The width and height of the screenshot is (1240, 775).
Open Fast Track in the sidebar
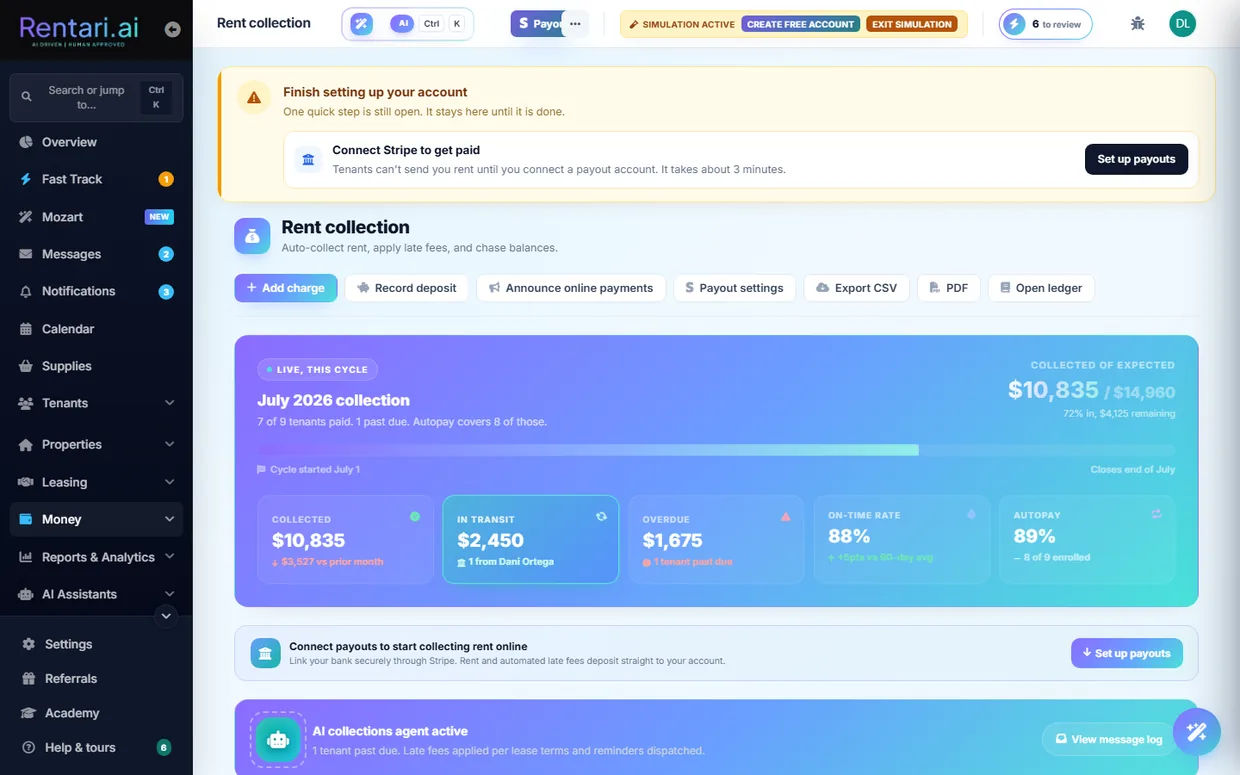96,179
